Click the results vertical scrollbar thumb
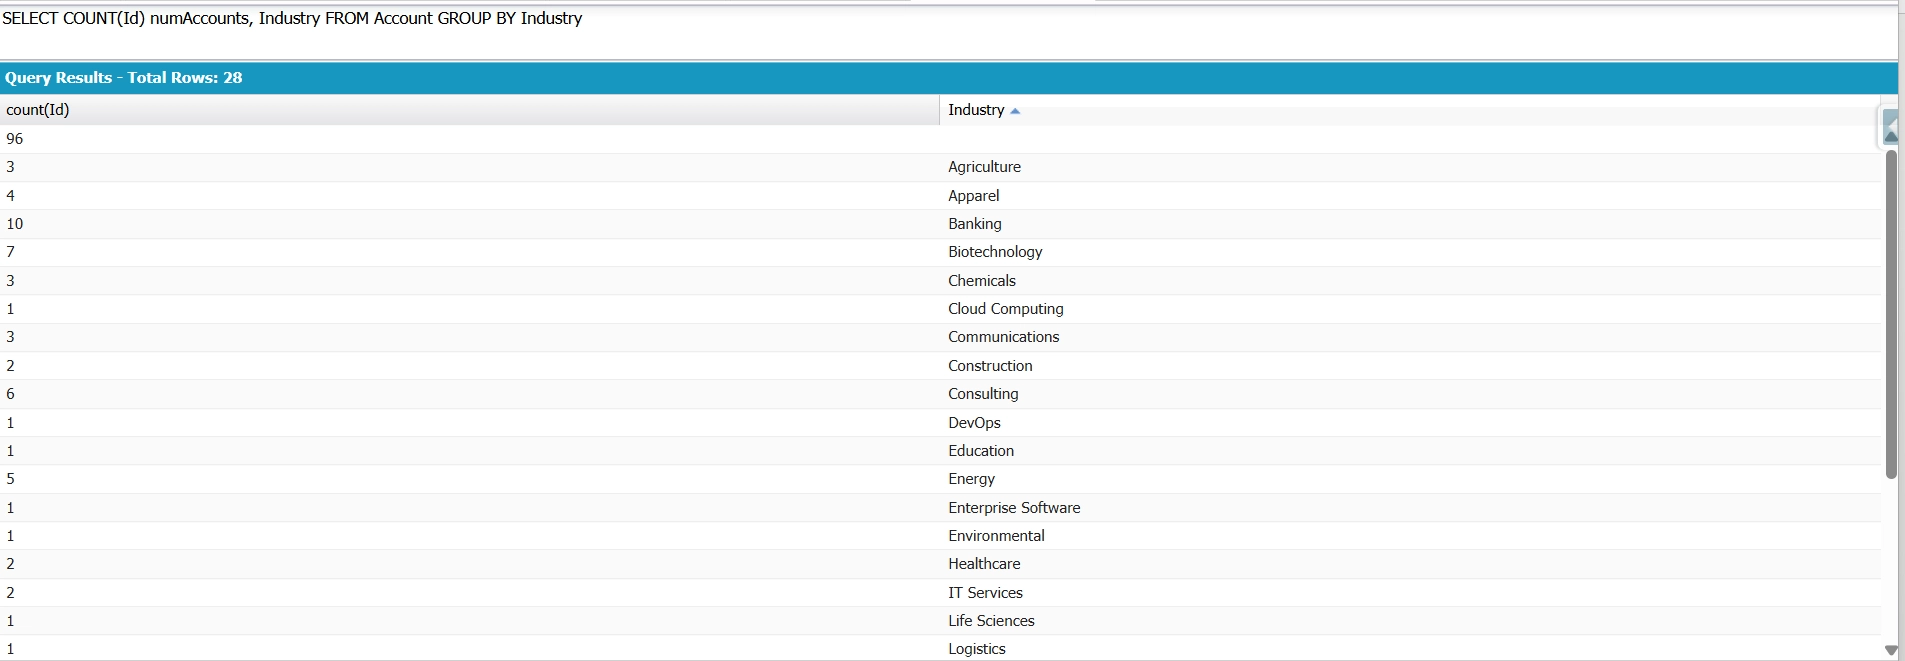 [x=1890, y=314]
